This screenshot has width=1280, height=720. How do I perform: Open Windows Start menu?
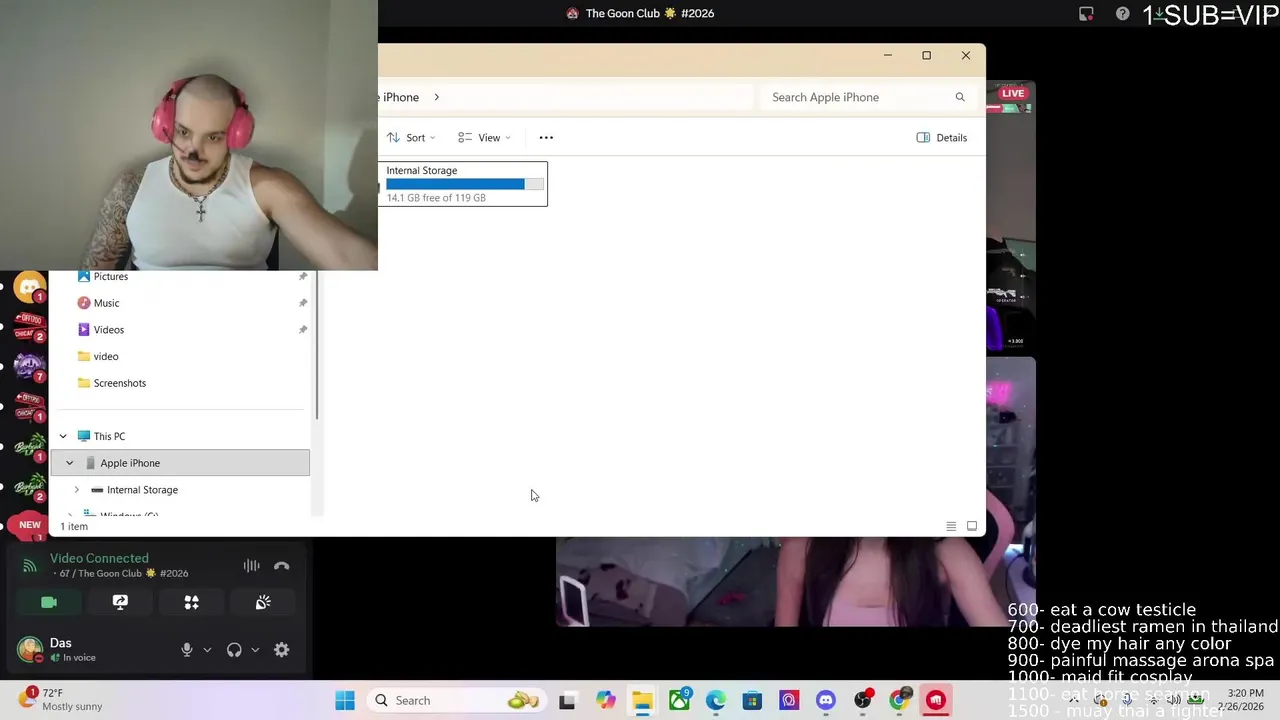pos(345,700)
